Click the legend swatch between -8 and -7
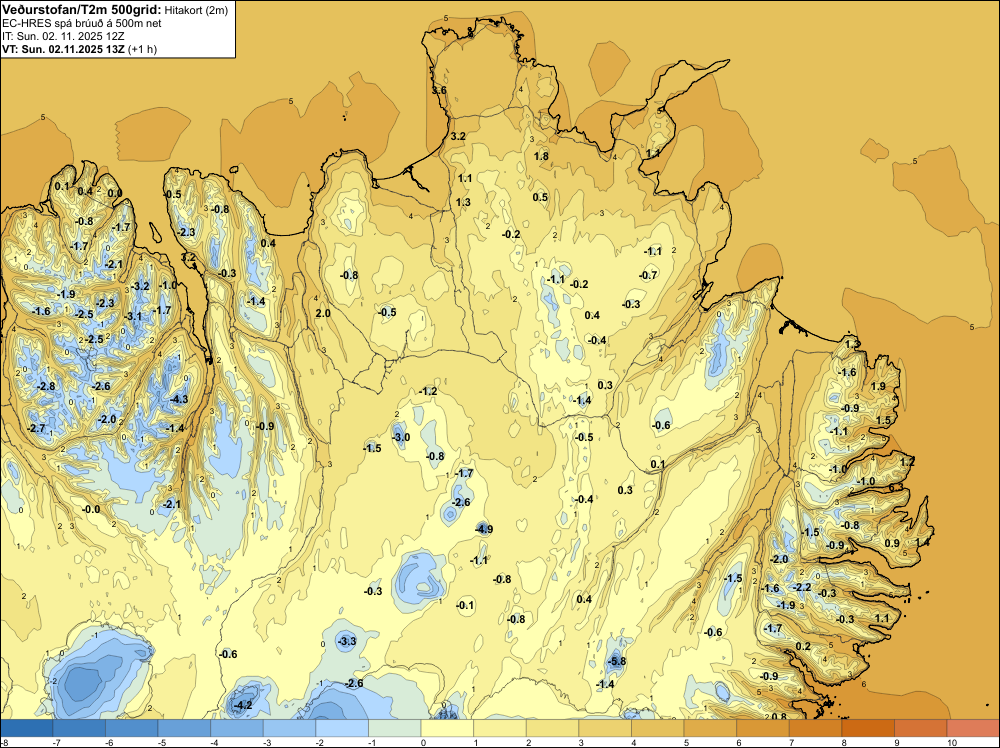 pyautogui.click(x=27, y=728)
